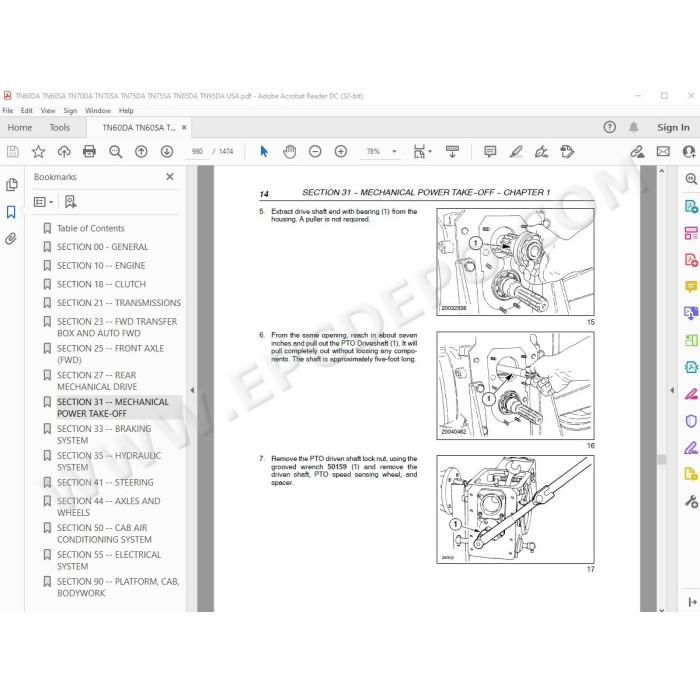Click scrollbar down arrow
This screenshot has width=700, height=700.
(x=662, y=609)
